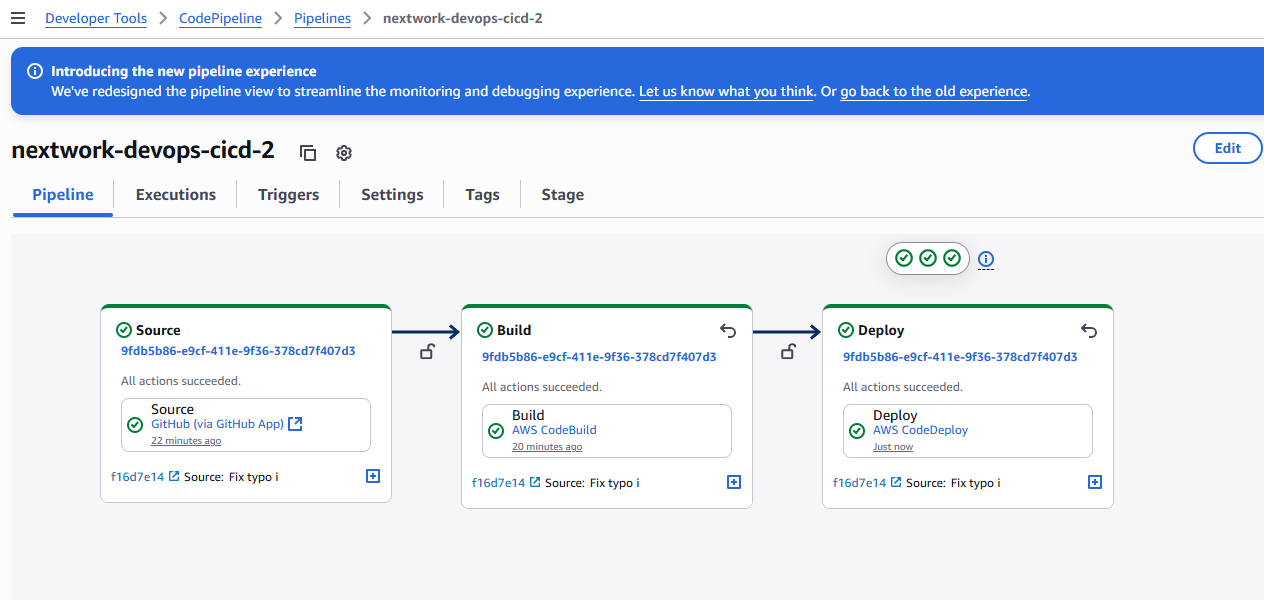Click 'go back to the old experience' link

(933, 91)
